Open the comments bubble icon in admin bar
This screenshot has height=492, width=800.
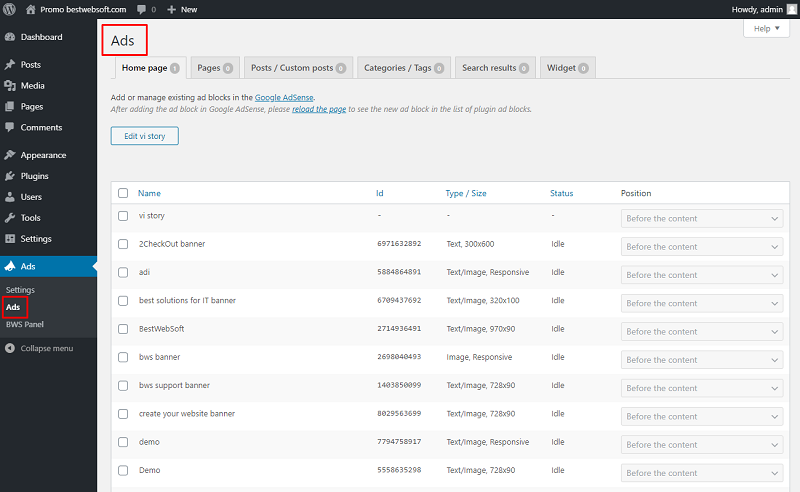point(141,9)
